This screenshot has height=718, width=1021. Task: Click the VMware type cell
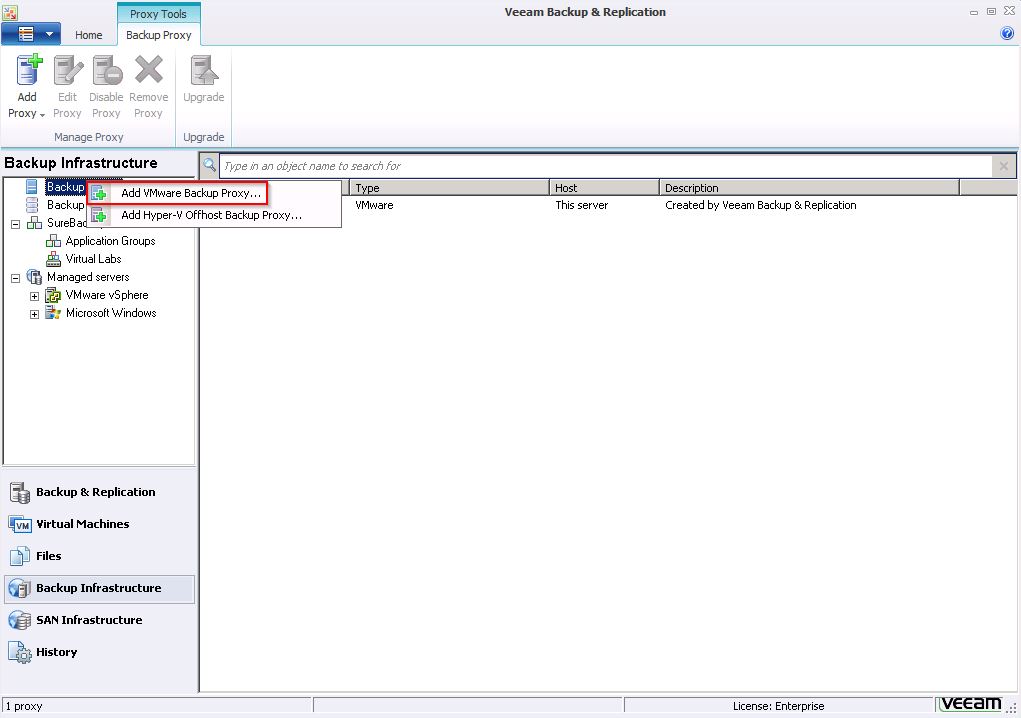[374, 205]
